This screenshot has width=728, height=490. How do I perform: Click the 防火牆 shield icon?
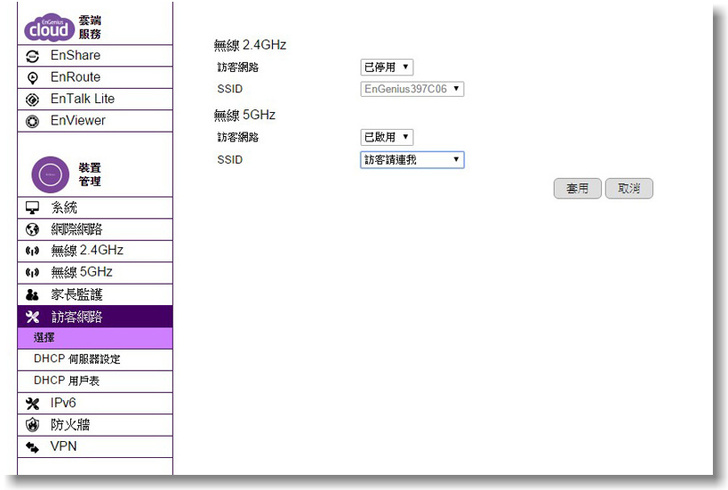[x=32, y=425]
